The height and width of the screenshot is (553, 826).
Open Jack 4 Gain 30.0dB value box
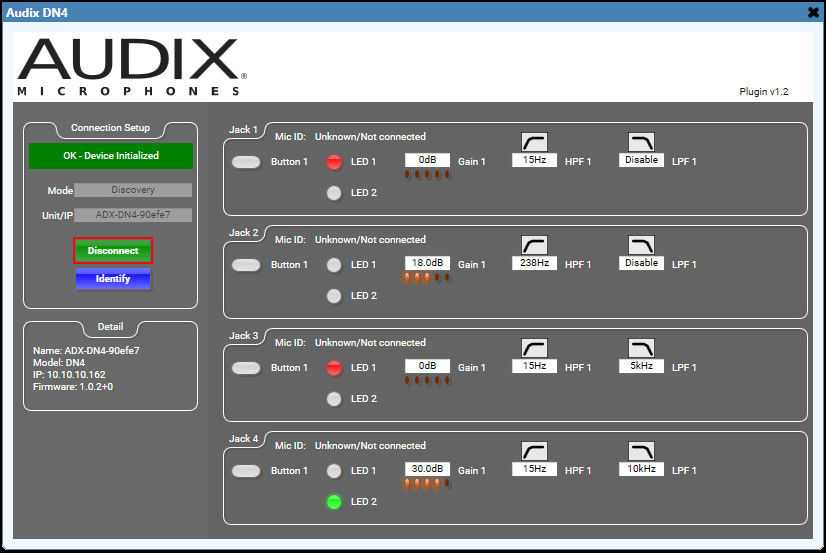point(427,469)
